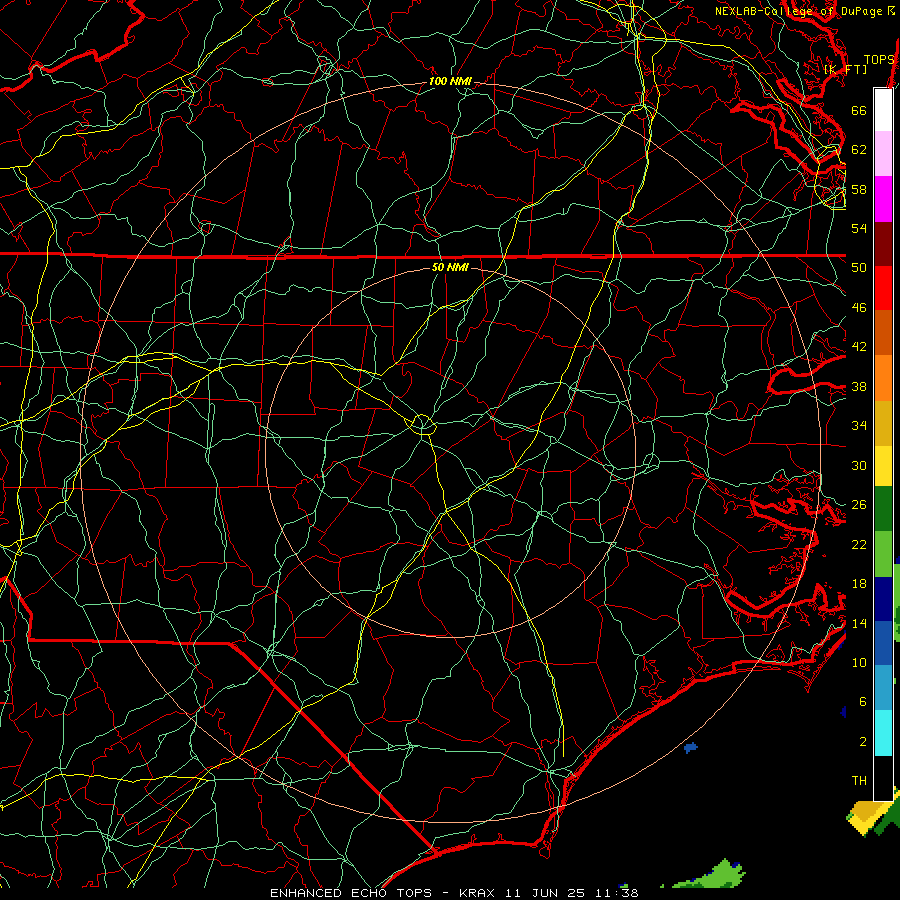Click the 'NEXLAB-College of DuPage' credit text
This screenshot has height=900, width=900.
coord(800,11)
